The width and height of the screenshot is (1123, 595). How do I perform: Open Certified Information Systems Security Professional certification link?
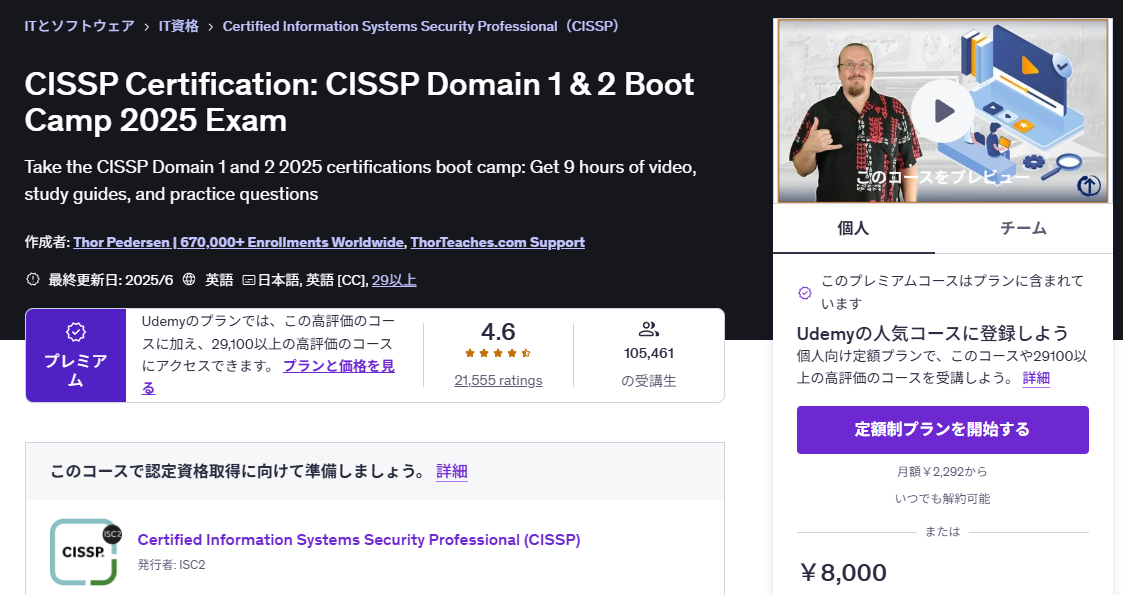pos(359,540)
